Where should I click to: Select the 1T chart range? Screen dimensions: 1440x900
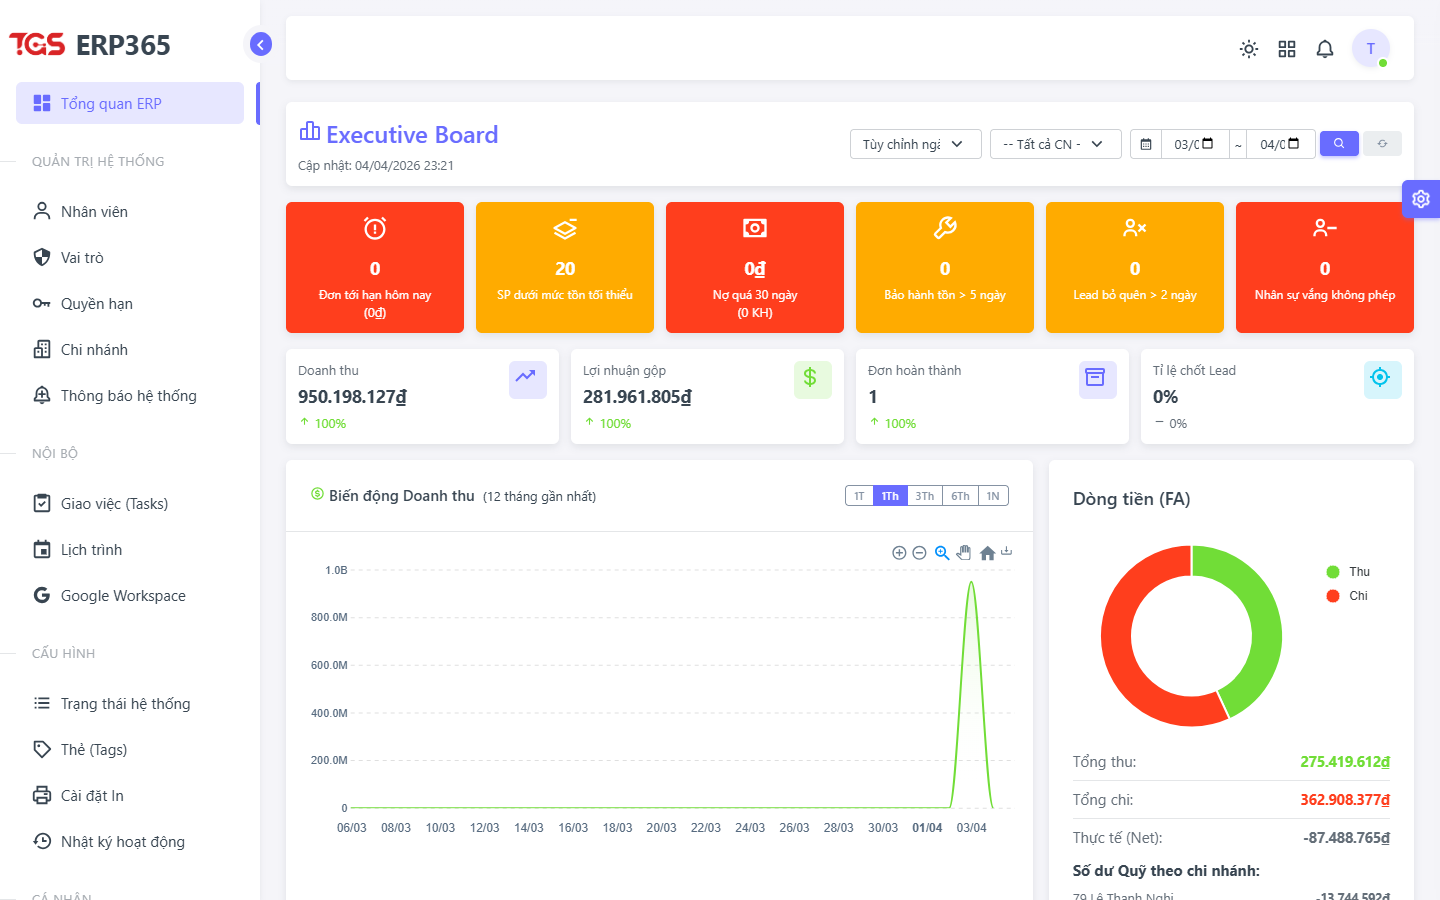point(859,496)
